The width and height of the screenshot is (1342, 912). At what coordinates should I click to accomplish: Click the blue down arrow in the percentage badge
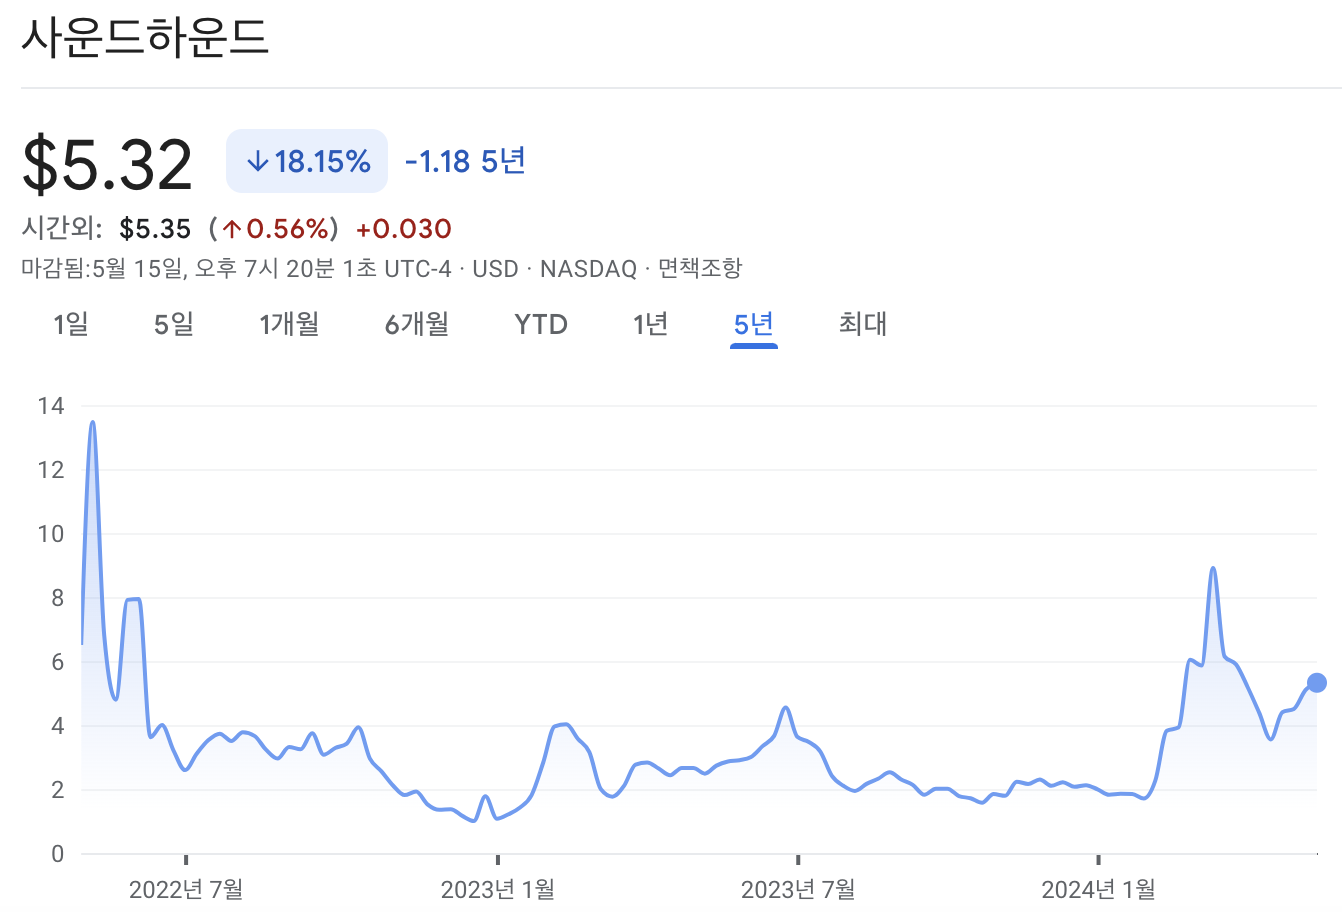[259, 160]
